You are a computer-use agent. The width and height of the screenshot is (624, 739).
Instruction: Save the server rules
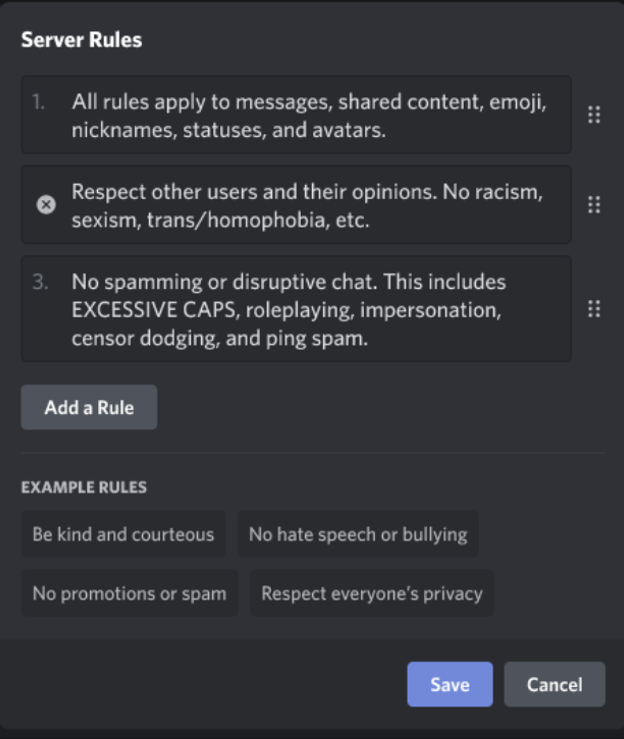coord(450,684)
